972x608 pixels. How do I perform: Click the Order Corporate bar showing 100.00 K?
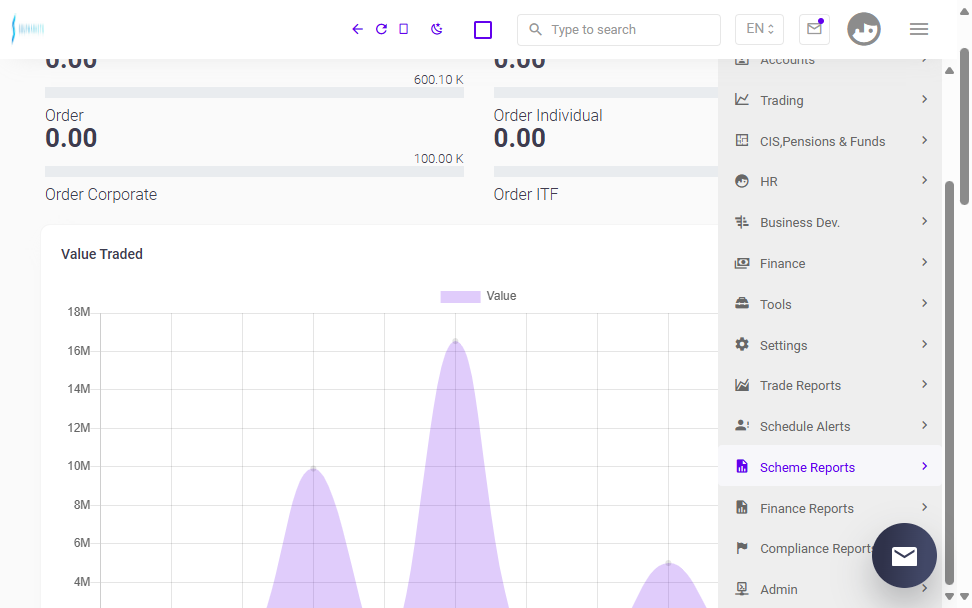tap(254, 171)
